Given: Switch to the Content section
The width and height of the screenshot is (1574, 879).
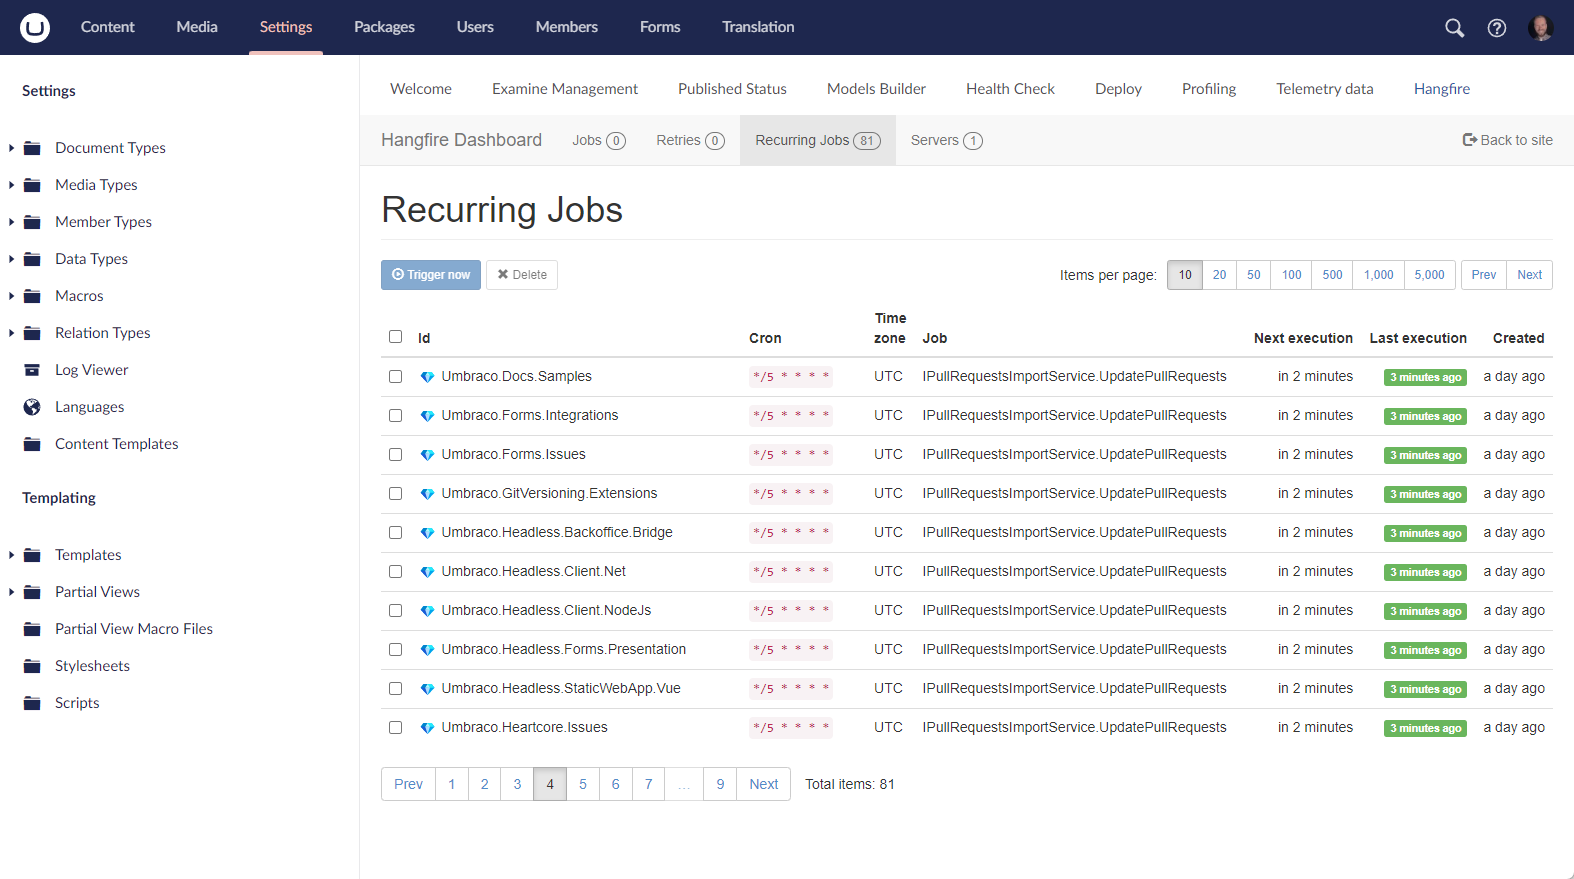Looking at the screenshot, I should click(x=108, y=27).
